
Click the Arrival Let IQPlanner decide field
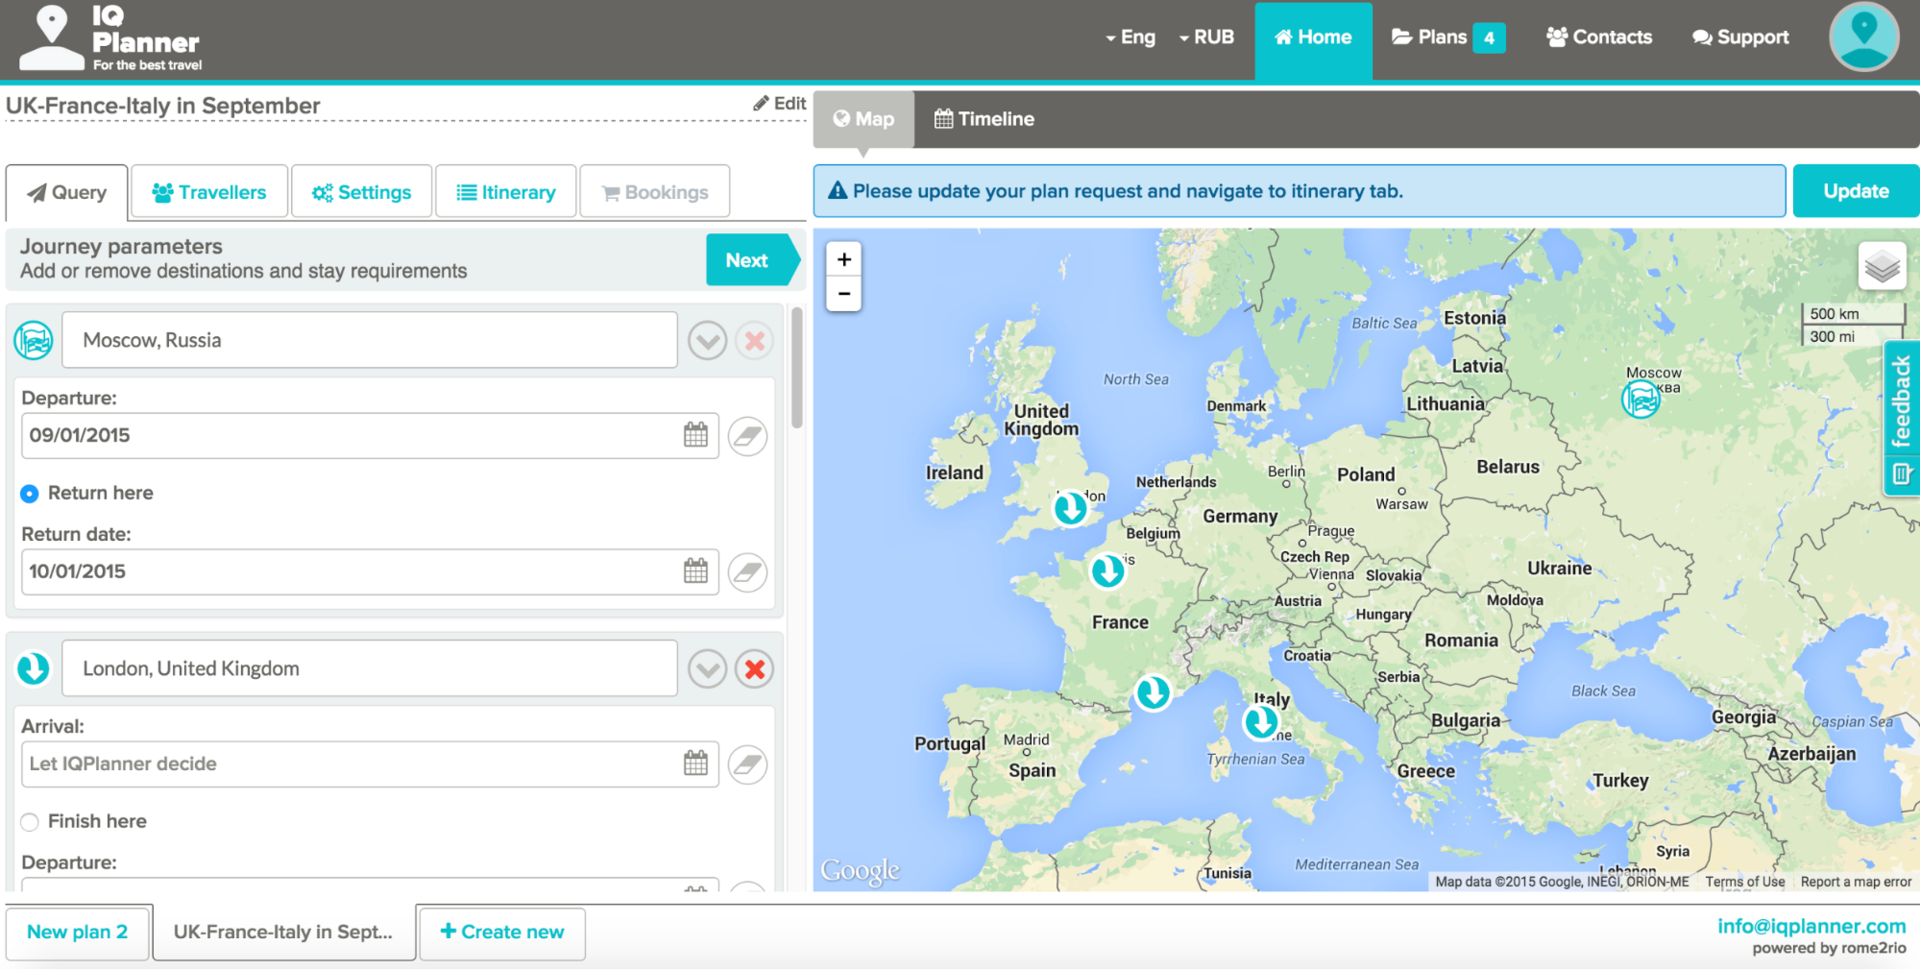(x=370, y=763)
